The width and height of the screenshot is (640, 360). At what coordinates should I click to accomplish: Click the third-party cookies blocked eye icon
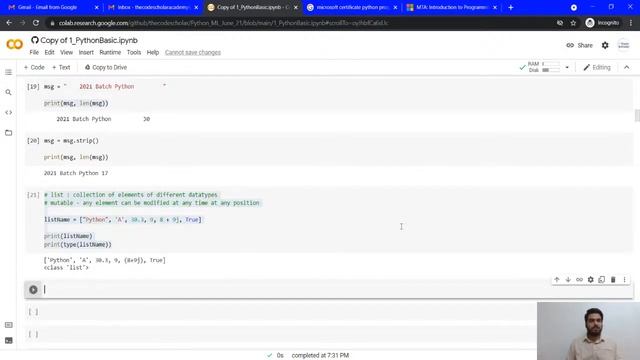[x=560, y=23]
